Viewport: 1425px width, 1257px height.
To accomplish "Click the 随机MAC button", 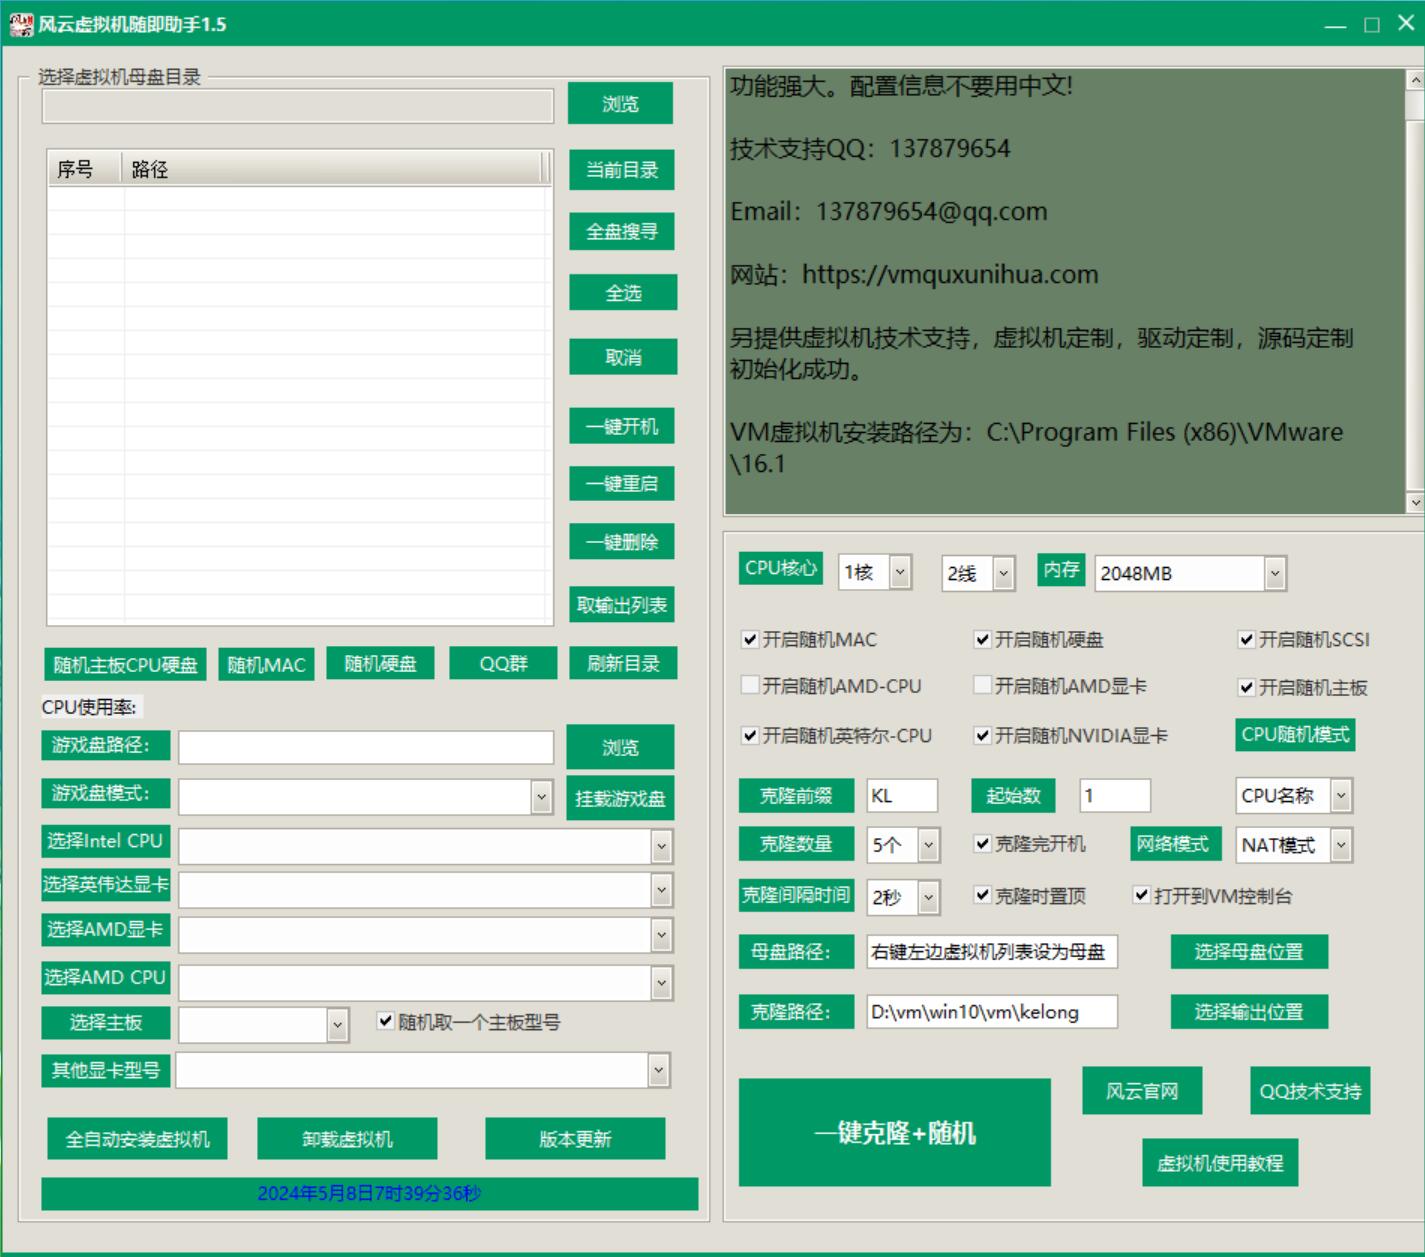I will point(266,665).
